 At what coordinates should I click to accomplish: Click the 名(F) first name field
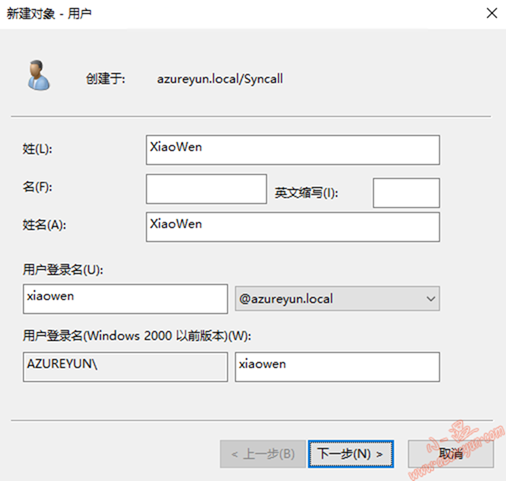pos(206,189)
